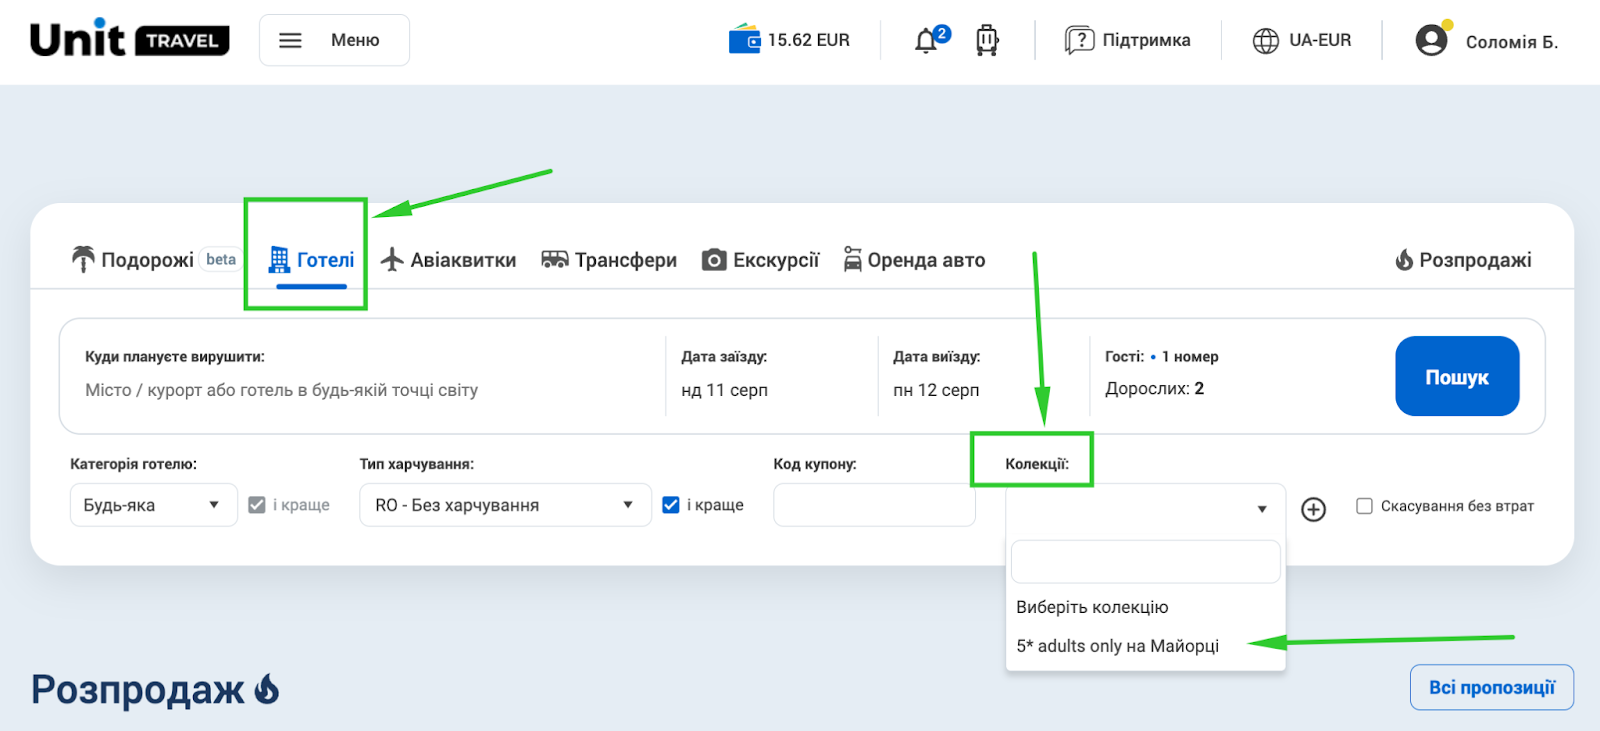
Task: Click the wallet balance icon
Action: [x=744, y=40]
